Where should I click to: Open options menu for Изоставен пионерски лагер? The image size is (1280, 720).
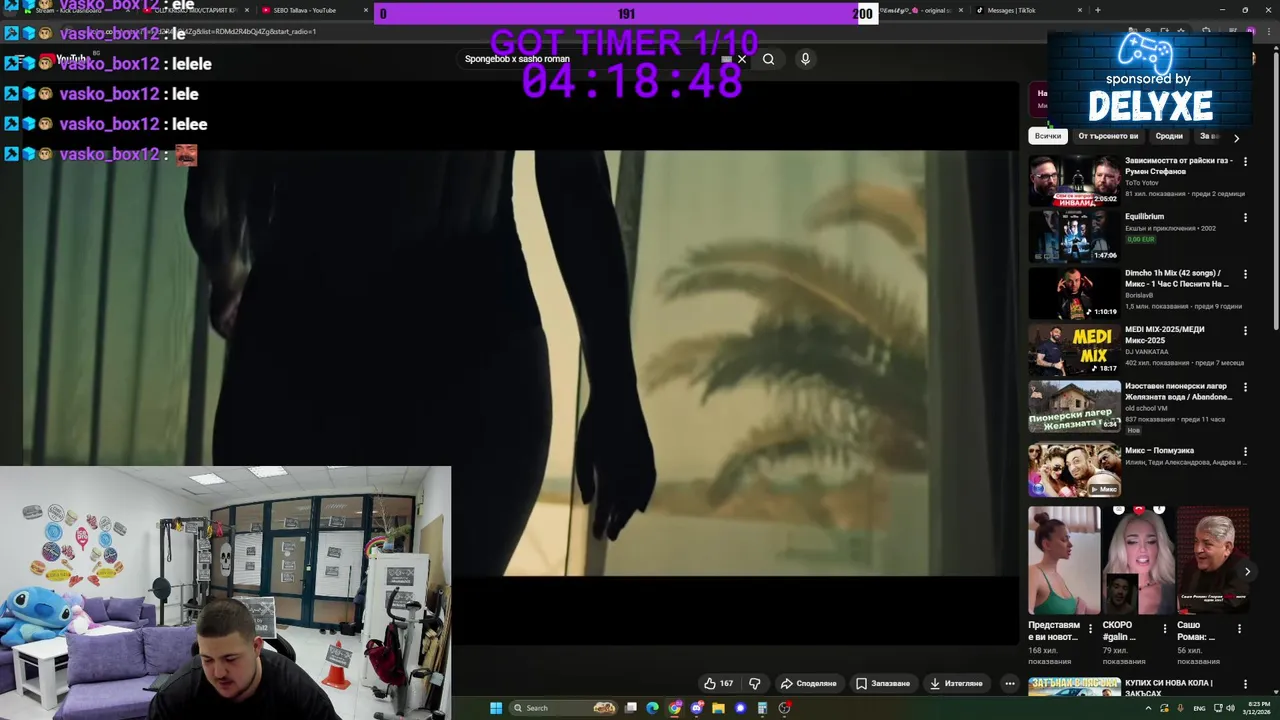point(1245,387)
